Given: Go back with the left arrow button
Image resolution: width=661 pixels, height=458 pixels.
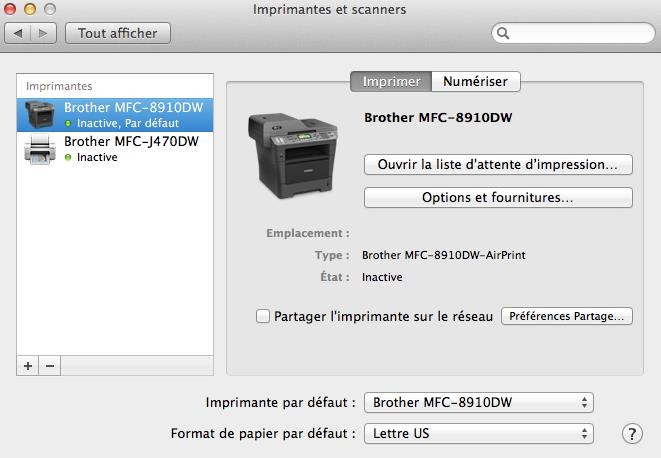Looking at the screenshot, I should pos(18,33).
